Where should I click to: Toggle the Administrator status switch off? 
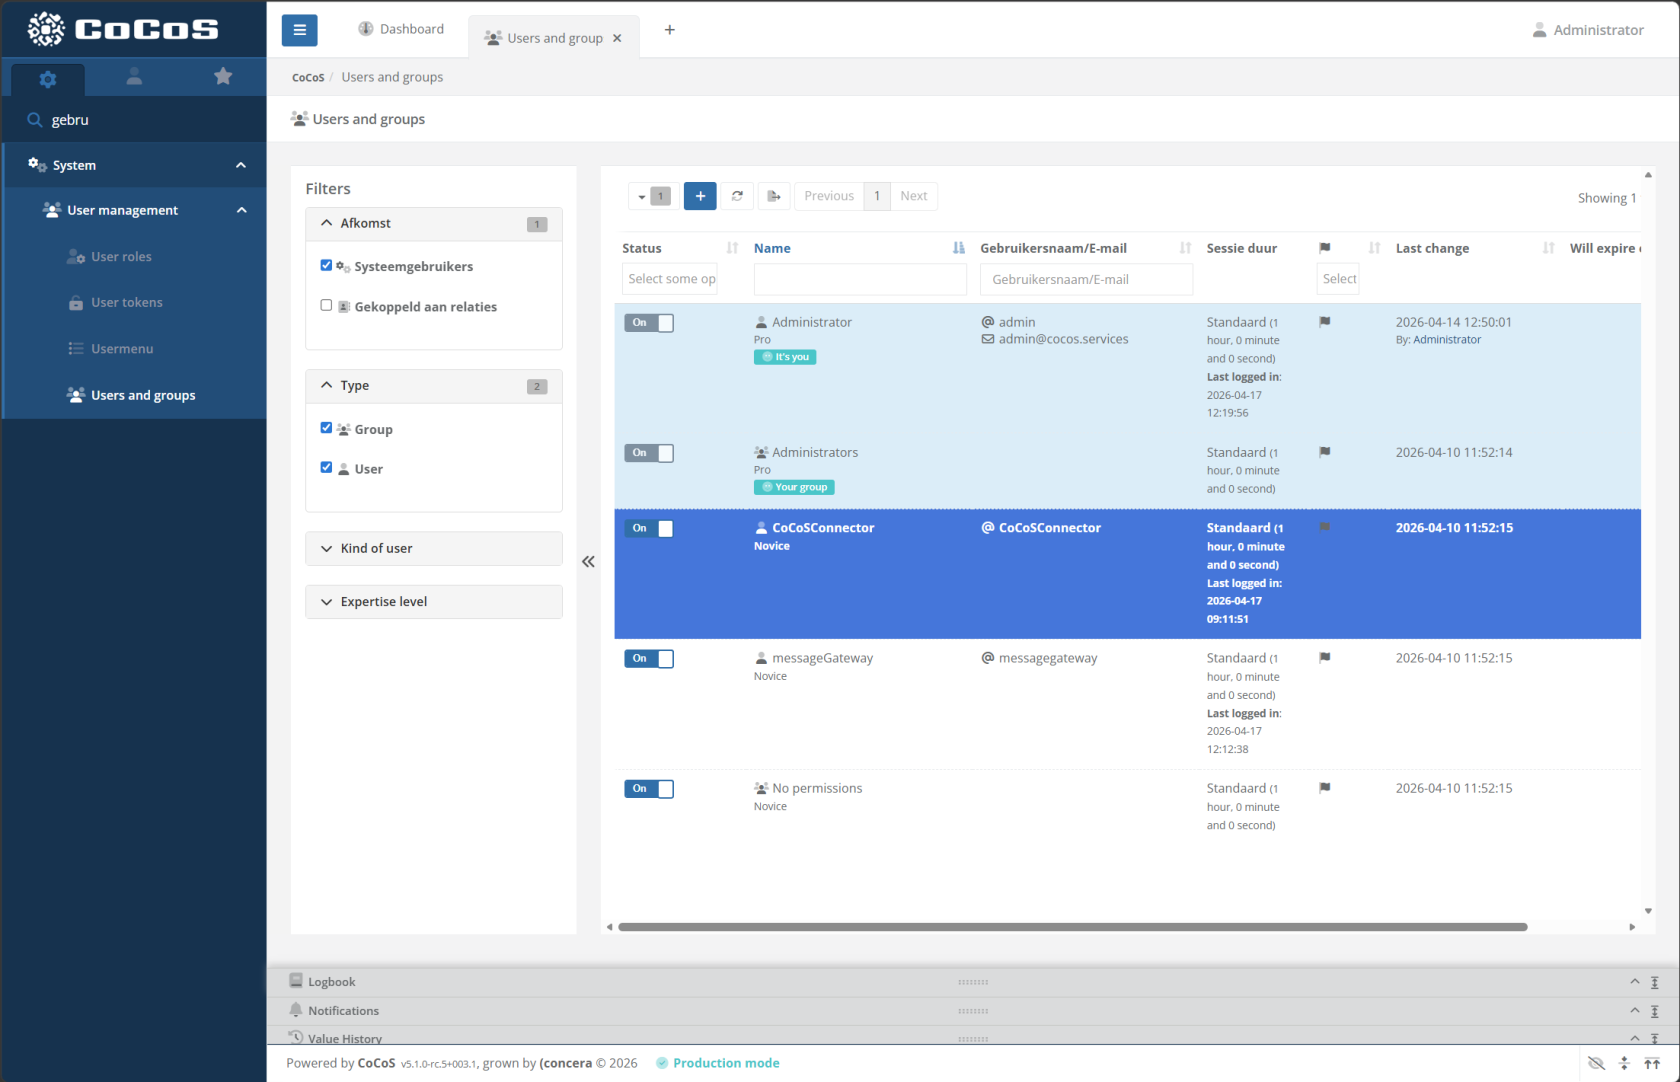[649, 323]
